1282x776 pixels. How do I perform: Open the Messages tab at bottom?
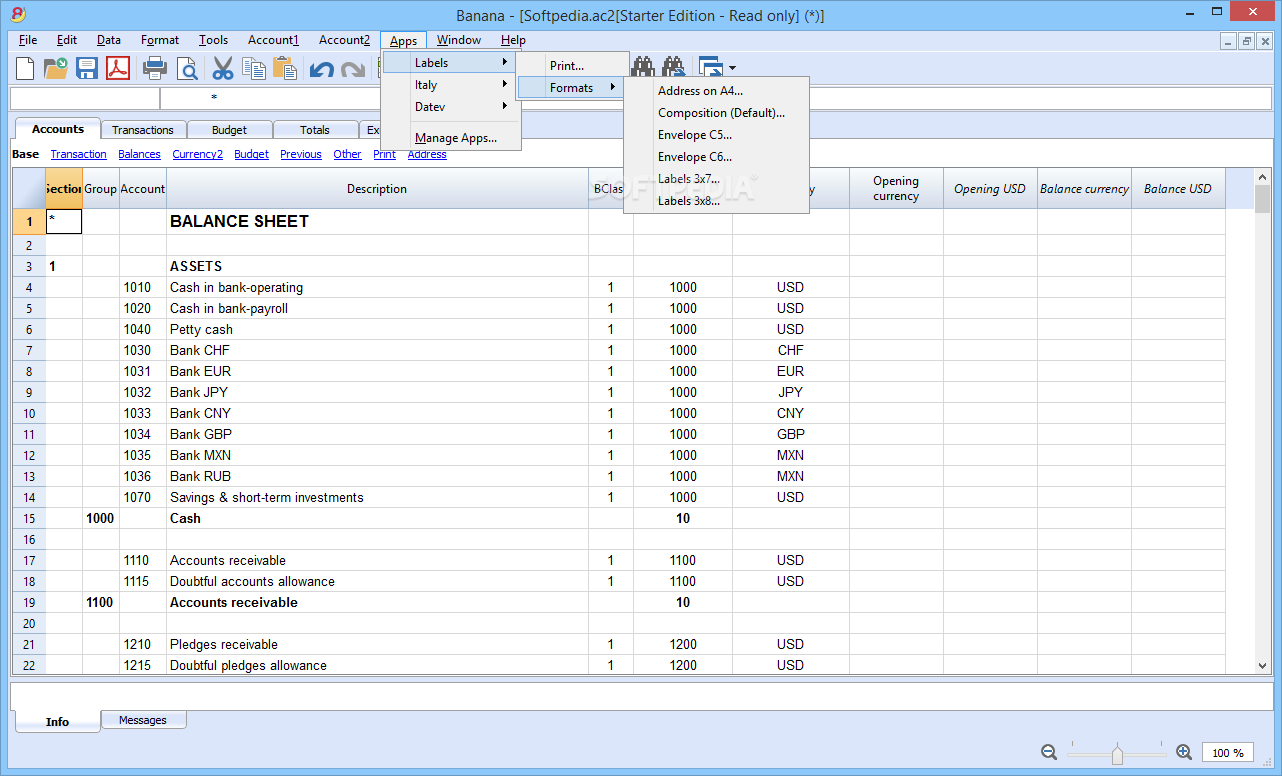pyautogui.click(x=143, y=720)
